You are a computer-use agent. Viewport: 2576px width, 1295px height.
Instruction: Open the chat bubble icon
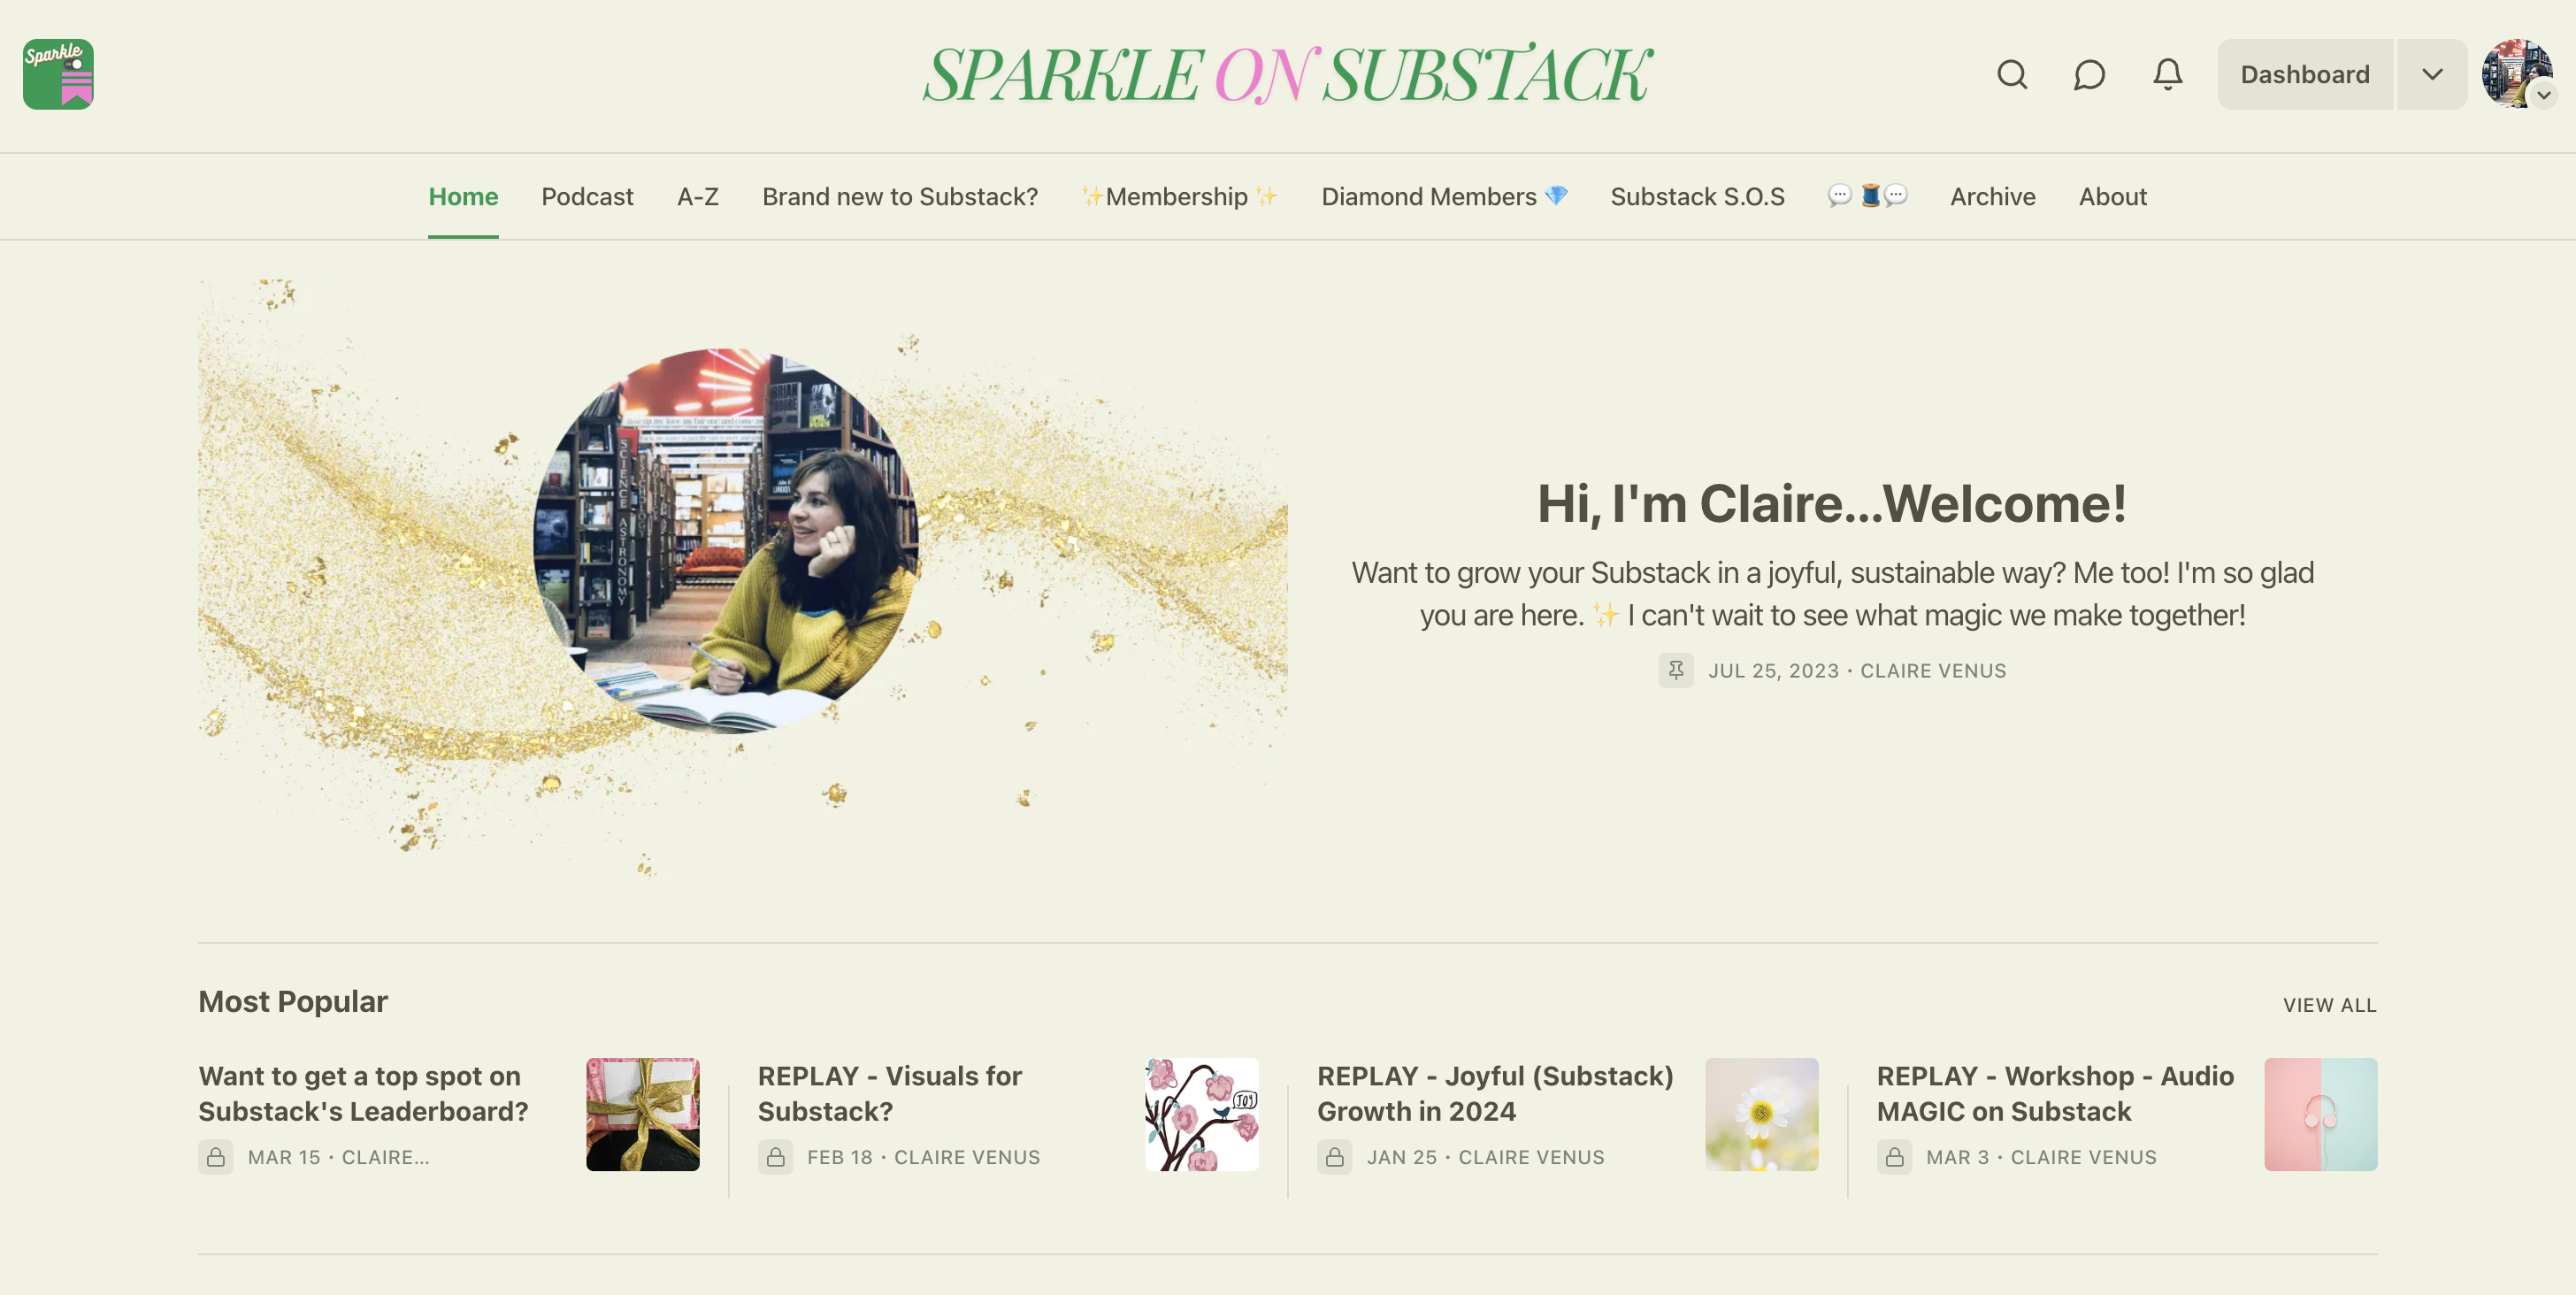(x=2089, y=75)
